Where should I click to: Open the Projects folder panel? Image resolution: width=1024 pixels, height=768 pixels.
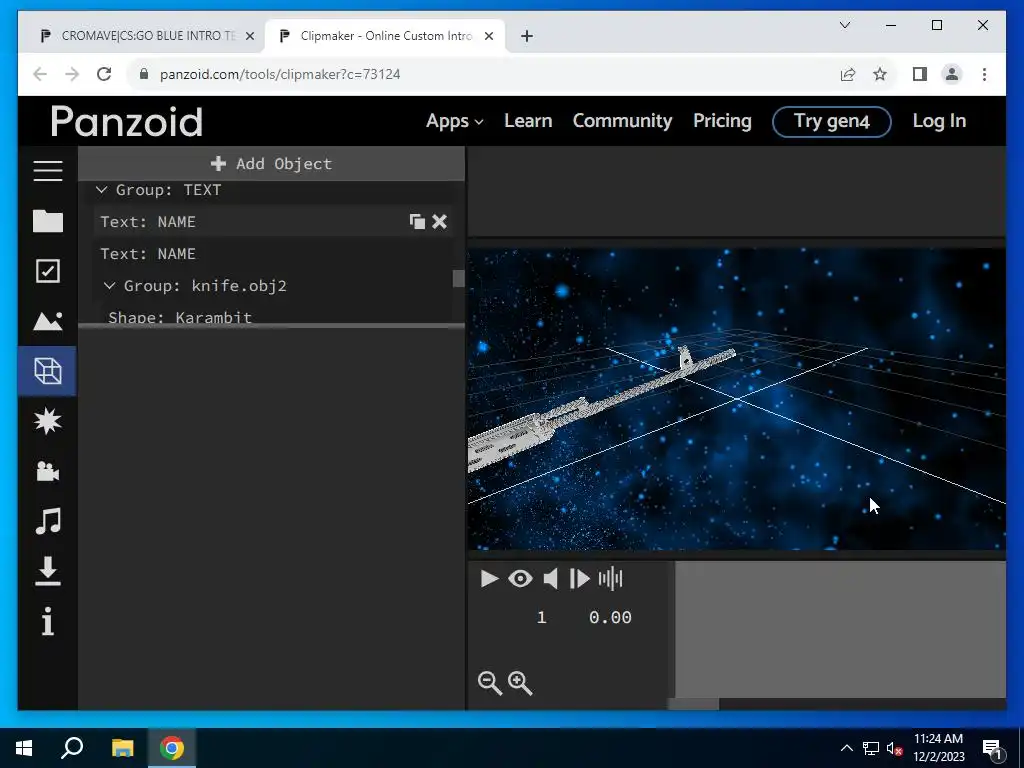pos(48,221)
